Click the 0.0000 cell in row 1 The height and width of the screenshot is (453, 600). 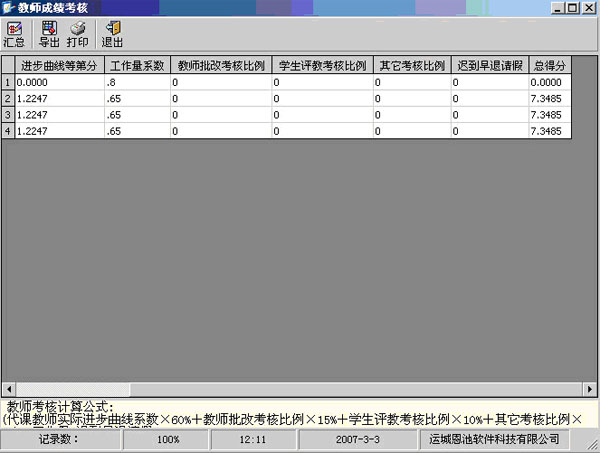pyautogui.click(x=58, y=83)
